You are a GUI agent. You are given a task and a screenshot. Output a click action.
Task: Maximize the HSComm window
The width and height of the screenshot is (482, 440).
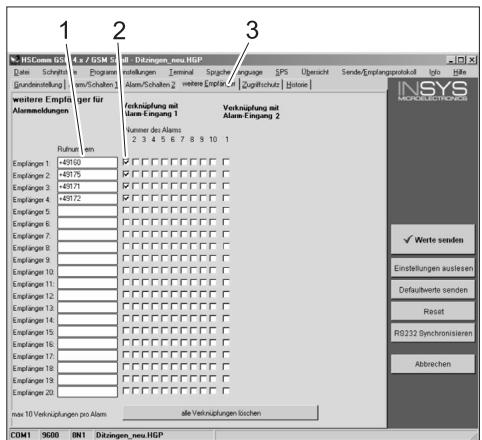(461, 60)
